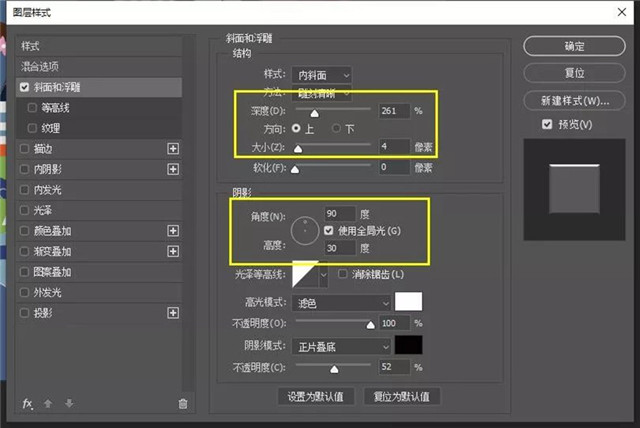The width and height of the screenshot is (640, 428).
Task: Click the plus icon next to 描边
Action: [x=173, y=148]
